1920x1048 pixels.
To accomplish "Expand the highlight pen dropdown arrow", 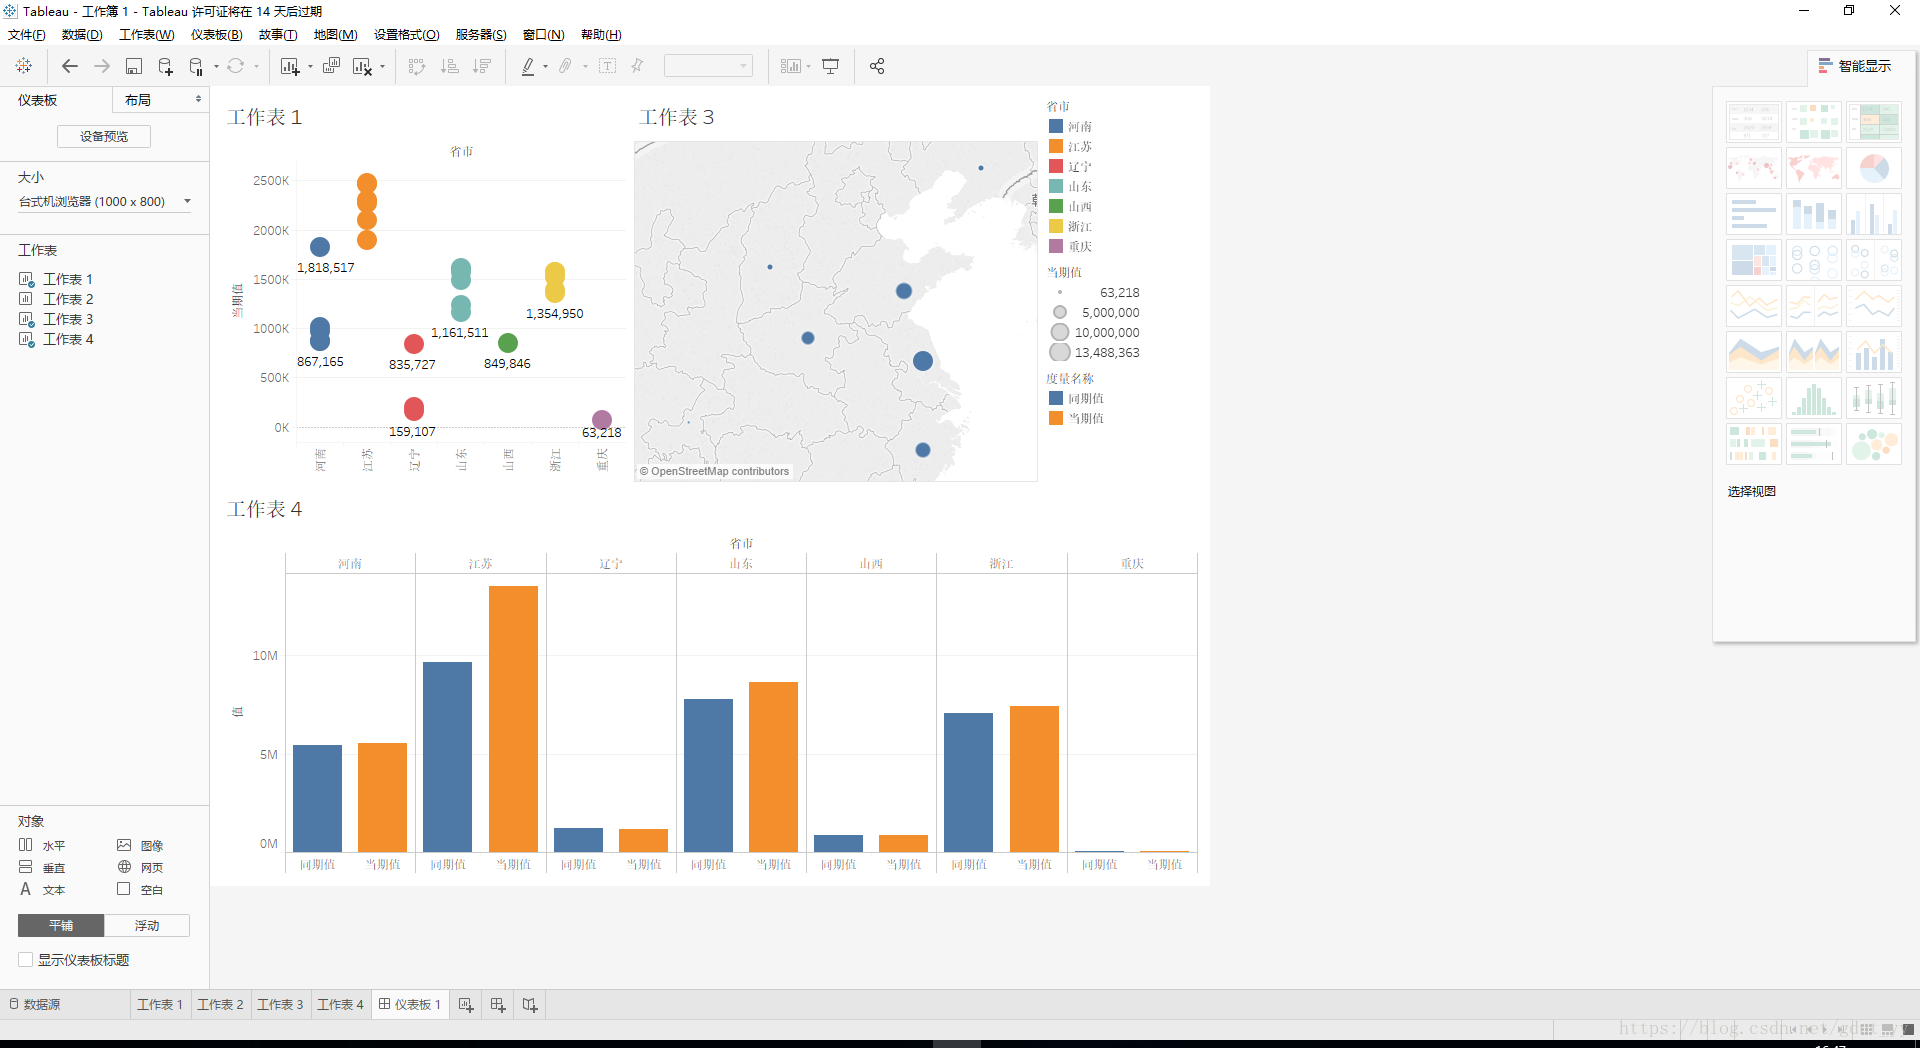I will (545, 67).
